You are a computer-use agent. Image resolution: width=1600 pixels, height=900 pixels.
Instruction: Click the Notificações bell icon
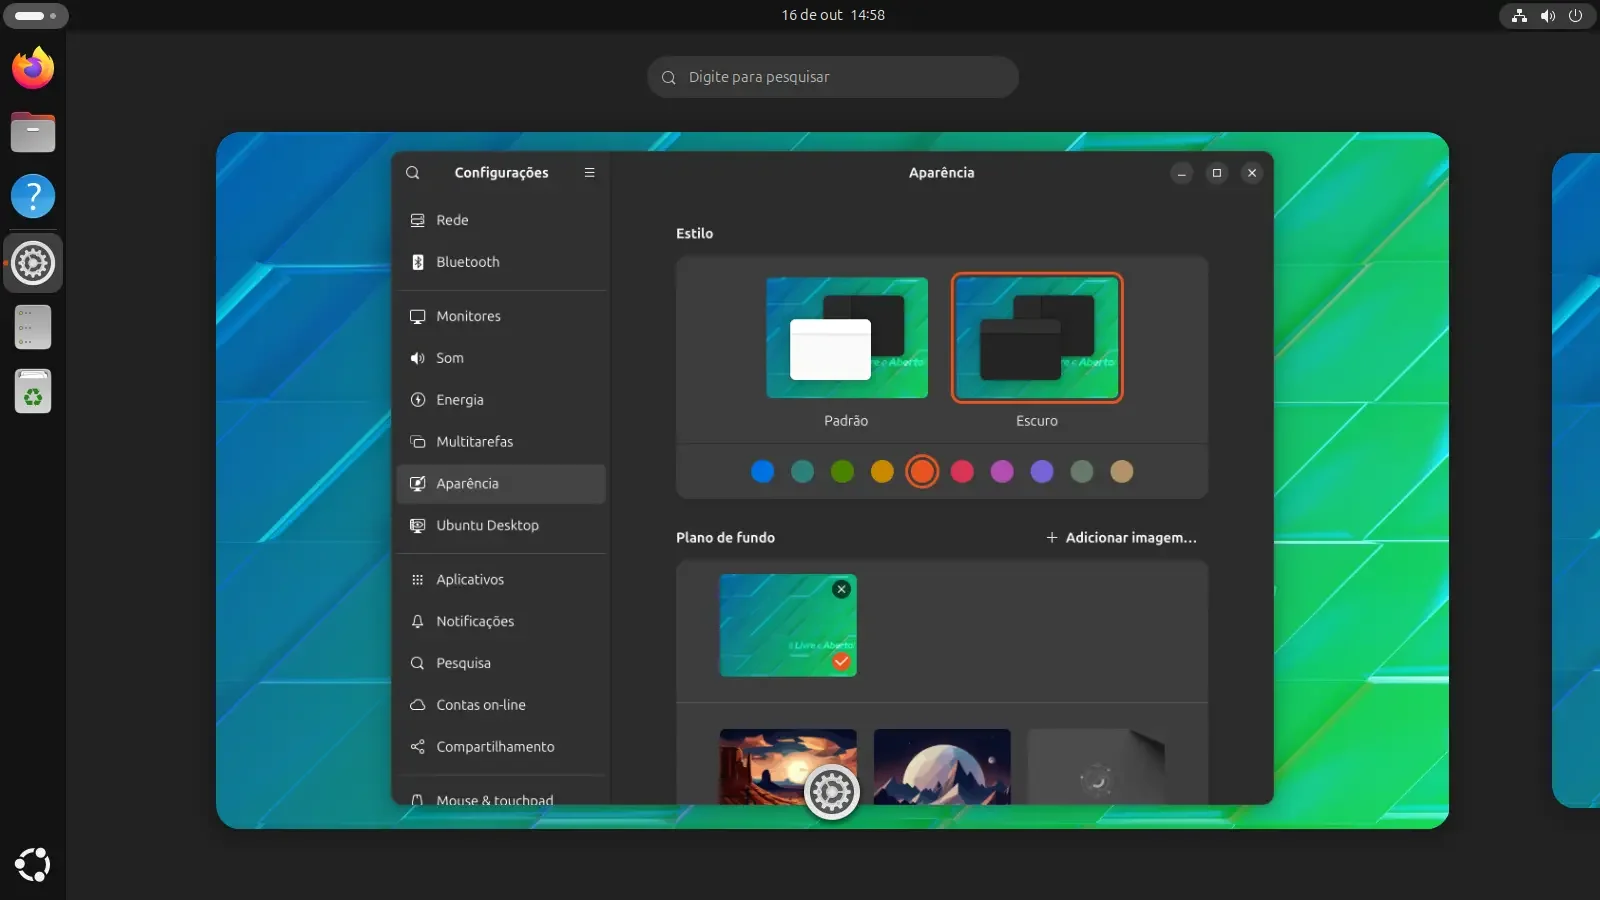pyautogui.click(x=418, y=622)
